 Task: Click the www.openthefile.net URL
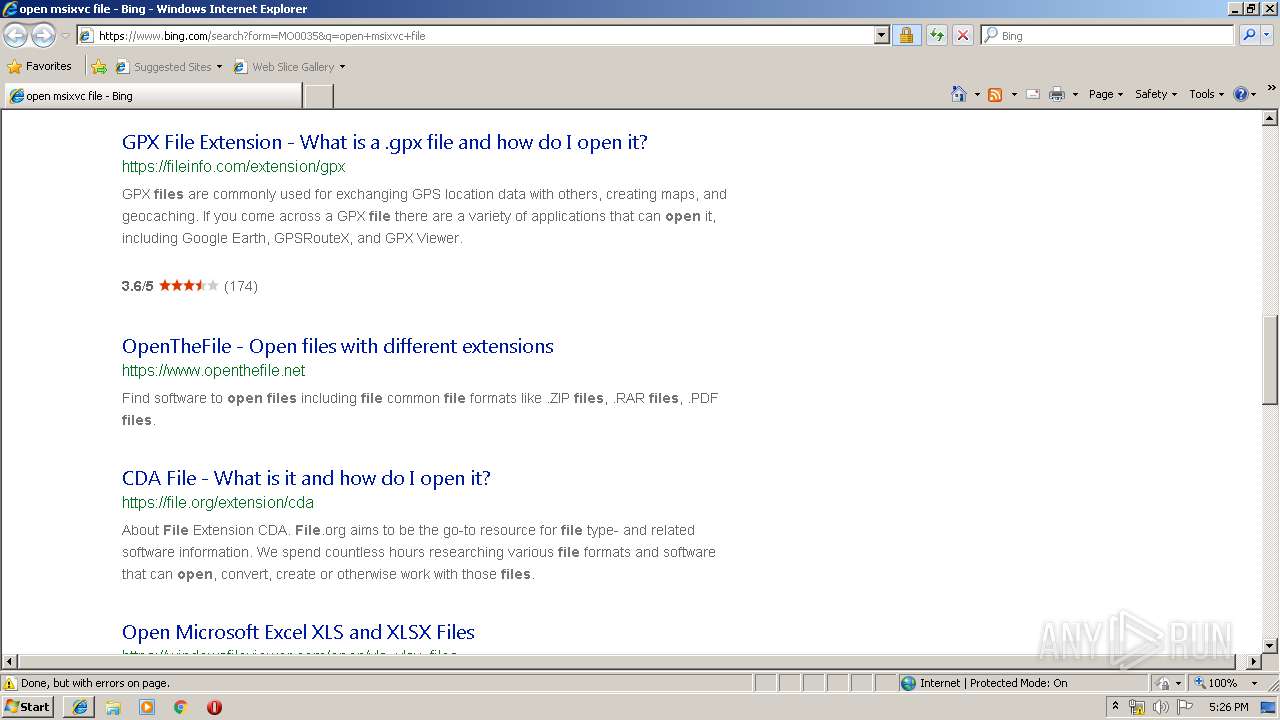point(214,371)
